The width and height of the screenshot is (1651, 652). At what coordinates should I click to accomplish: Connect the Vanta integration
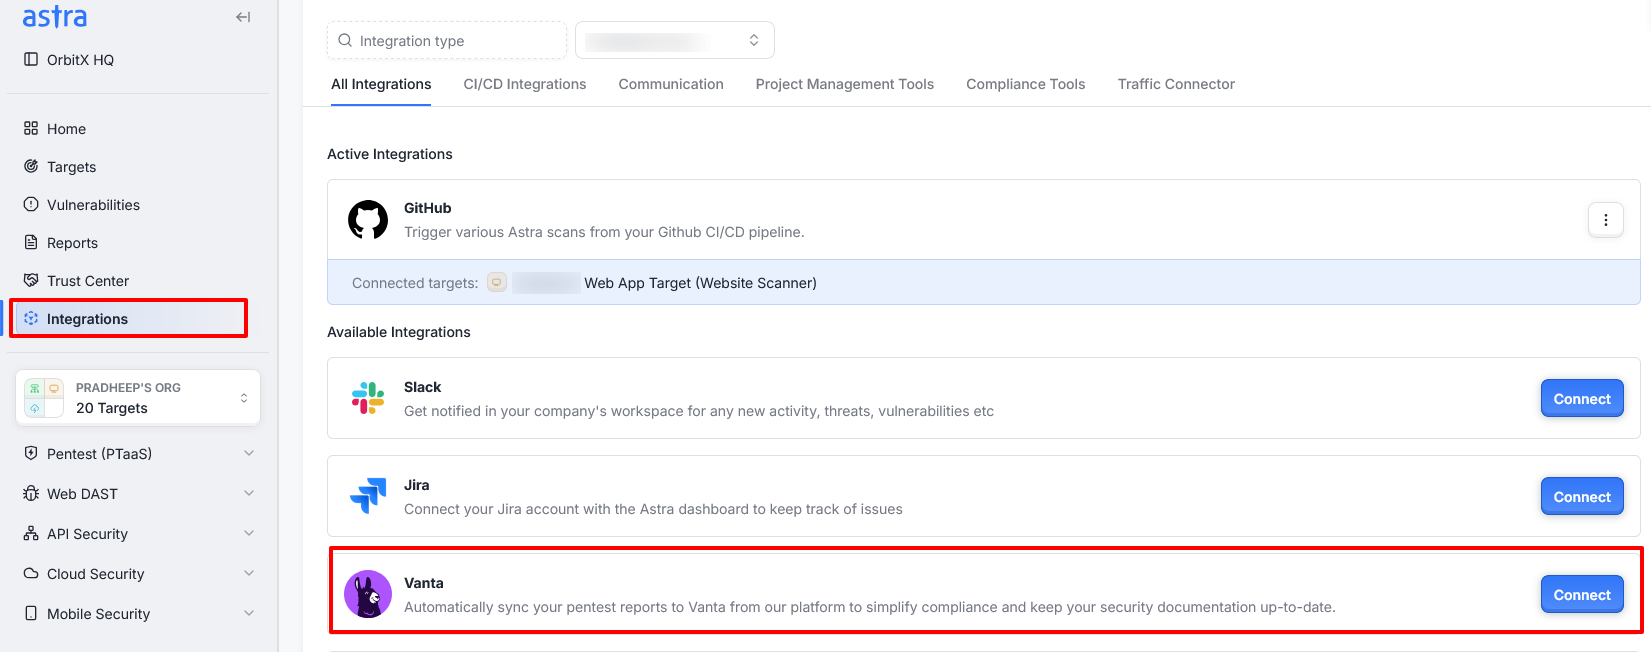(x=1582, y=594)
